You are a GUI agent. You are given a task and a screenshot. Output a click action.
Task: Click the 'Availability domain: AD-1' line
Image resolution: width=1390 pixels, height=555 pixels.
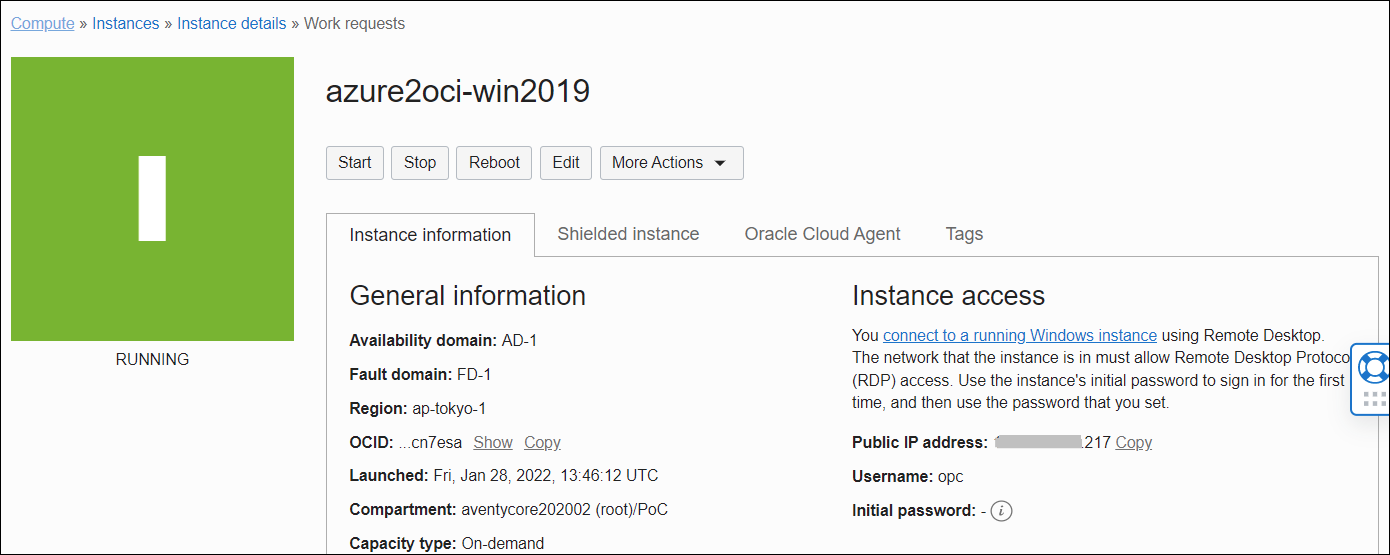pyautogui.click(x=443, y=340)
